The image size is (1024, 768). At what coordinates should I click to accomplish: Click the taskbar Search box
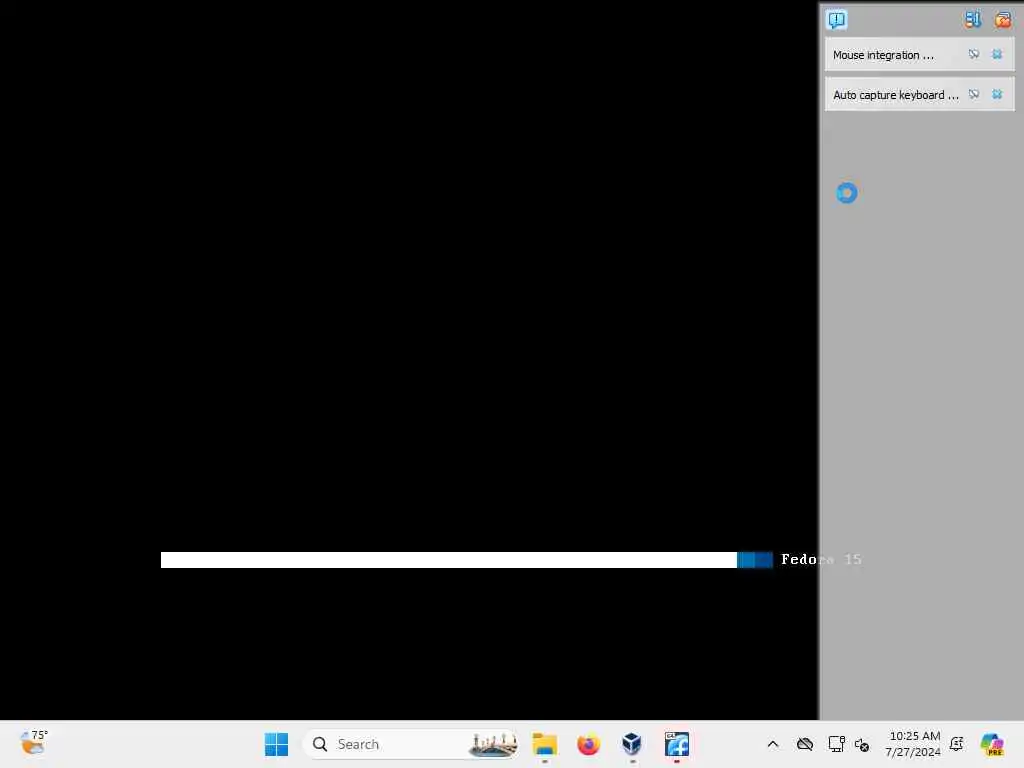[x=411, y=744]
